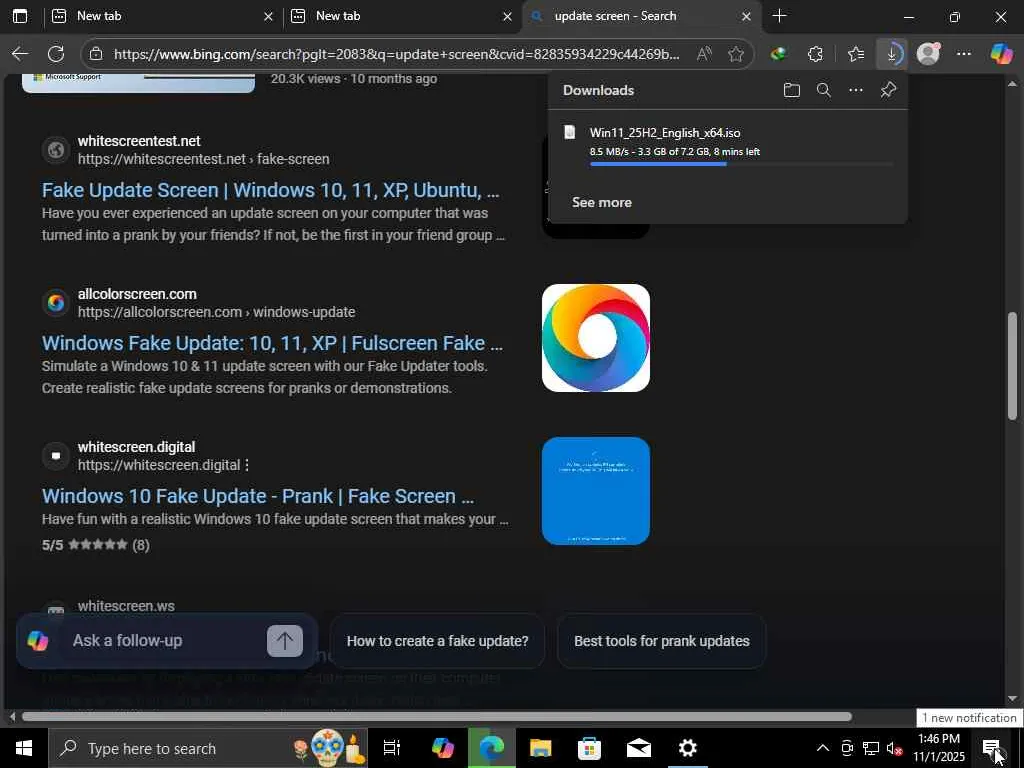This screenshot has width=1024, height=768.
Task: Open Windows 10 Fake Update Prank result
Action: pyautogui.click(x=258, y=496)
